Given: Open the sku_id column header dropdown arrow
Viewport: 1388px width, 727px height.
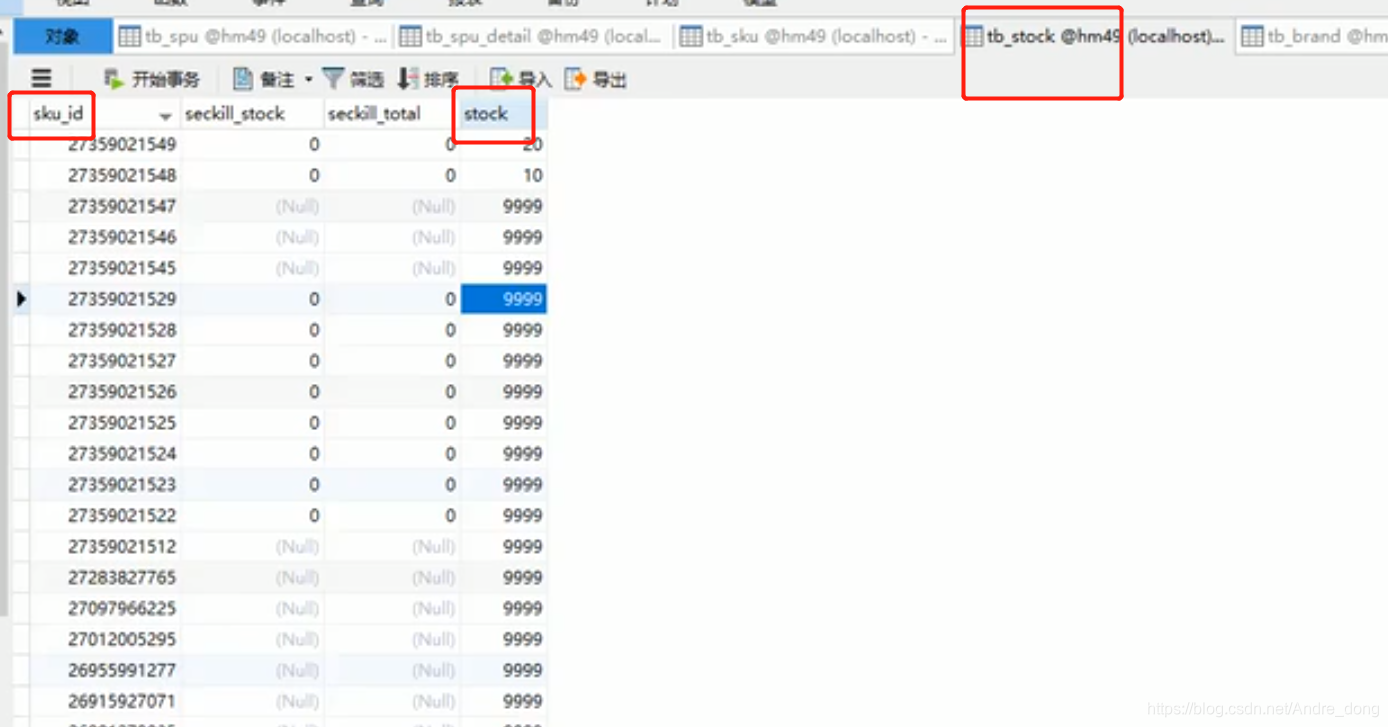Looking at the screenshot, I should [x=166, y=116].
